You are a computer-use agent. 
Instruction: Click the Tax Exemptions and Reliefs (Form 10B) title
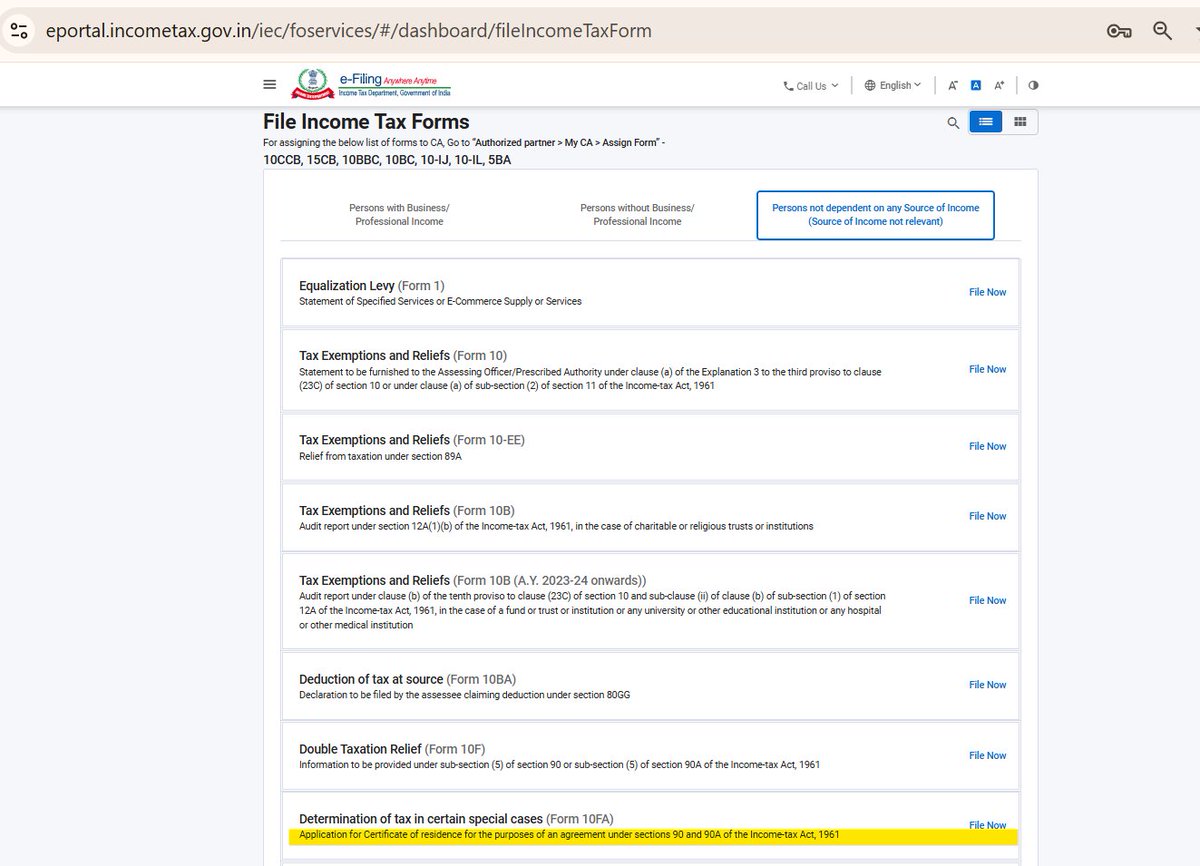(x=407, y=510)
